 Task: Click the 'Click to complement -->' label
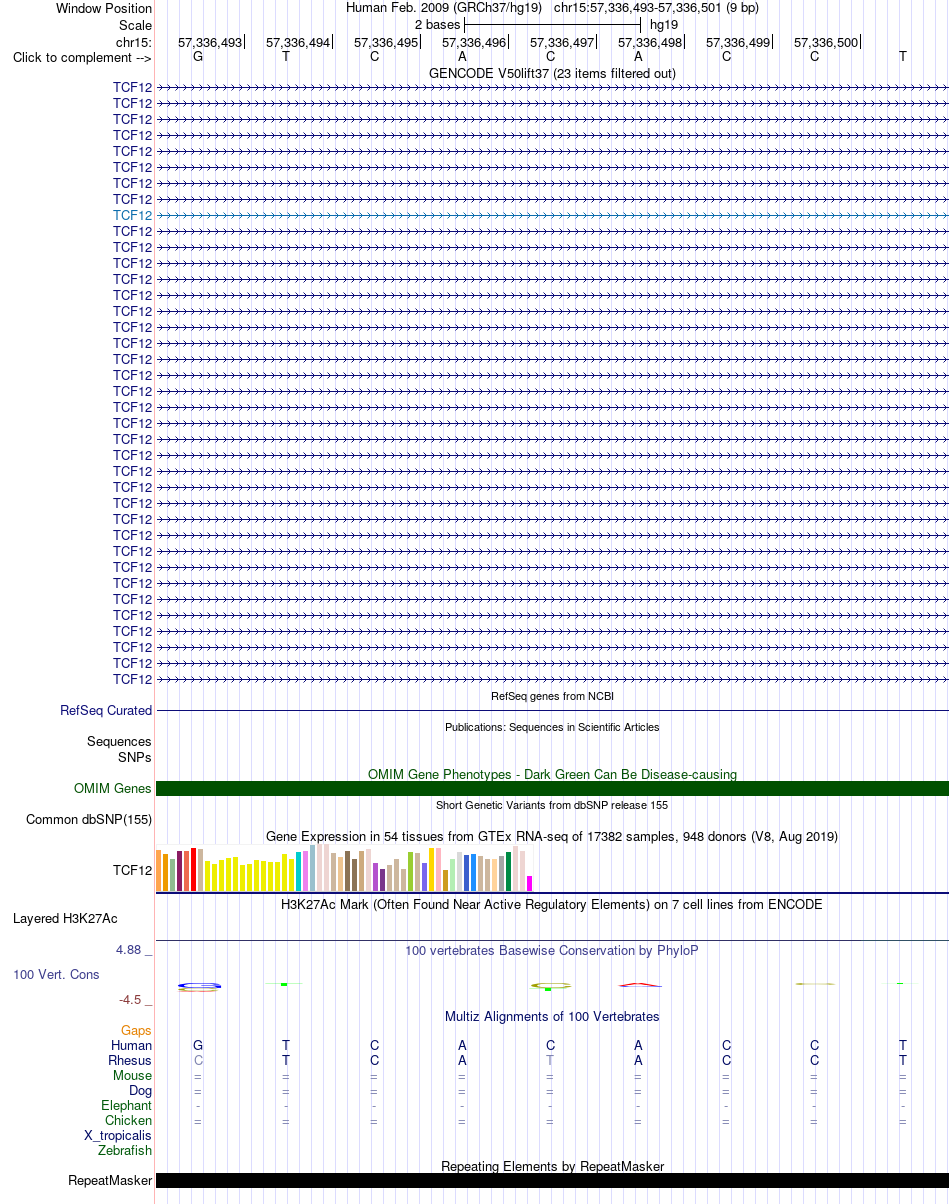click(82, 57)
